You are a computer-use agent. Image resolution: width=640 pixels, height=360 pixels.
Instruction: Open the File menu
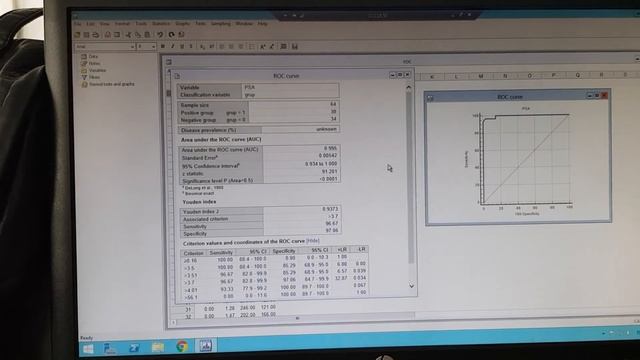[77, 24]
